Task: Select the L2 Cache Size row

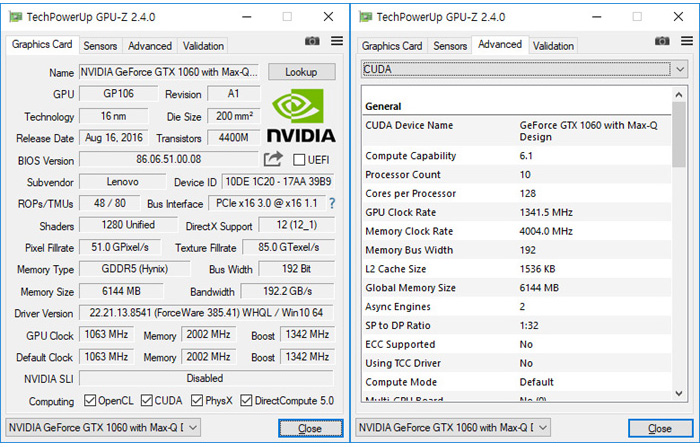Action: (x=517, y=269)
